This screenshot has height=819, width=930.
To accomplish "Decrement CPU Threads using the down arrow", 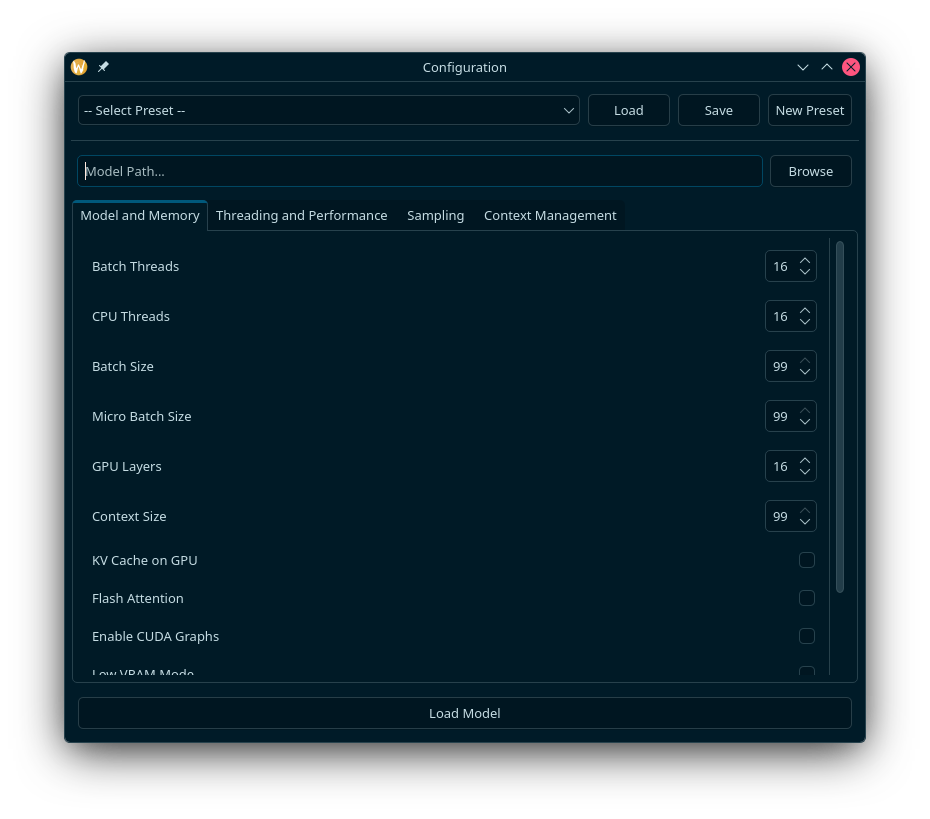I will click(x=805, y=322).
